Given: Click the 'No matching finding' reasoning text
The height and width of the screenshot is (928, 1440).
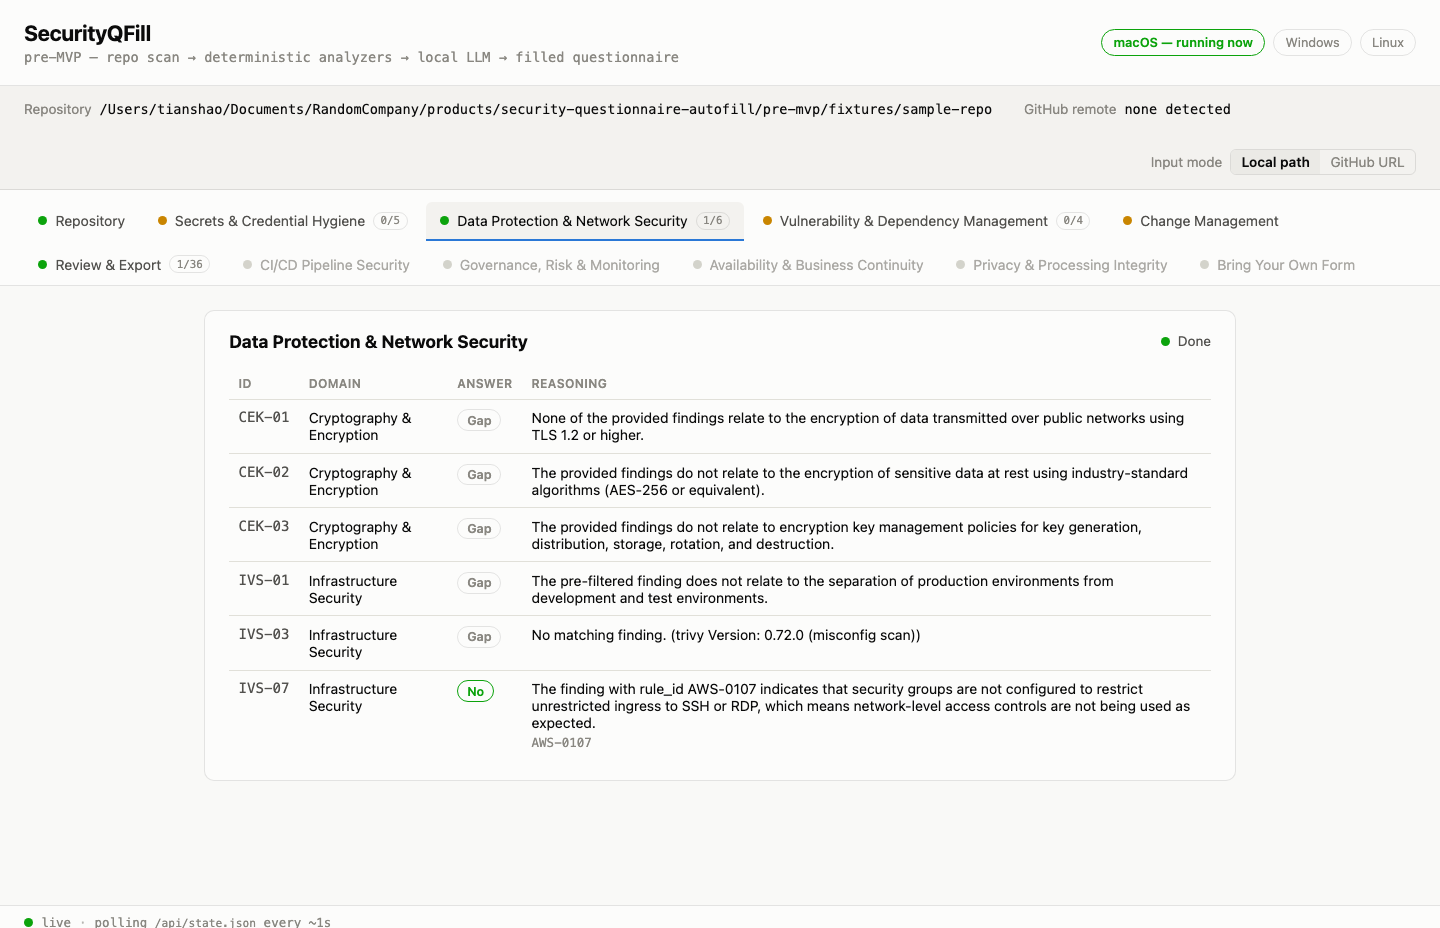Looking at the screenshot, I should 726,635.
